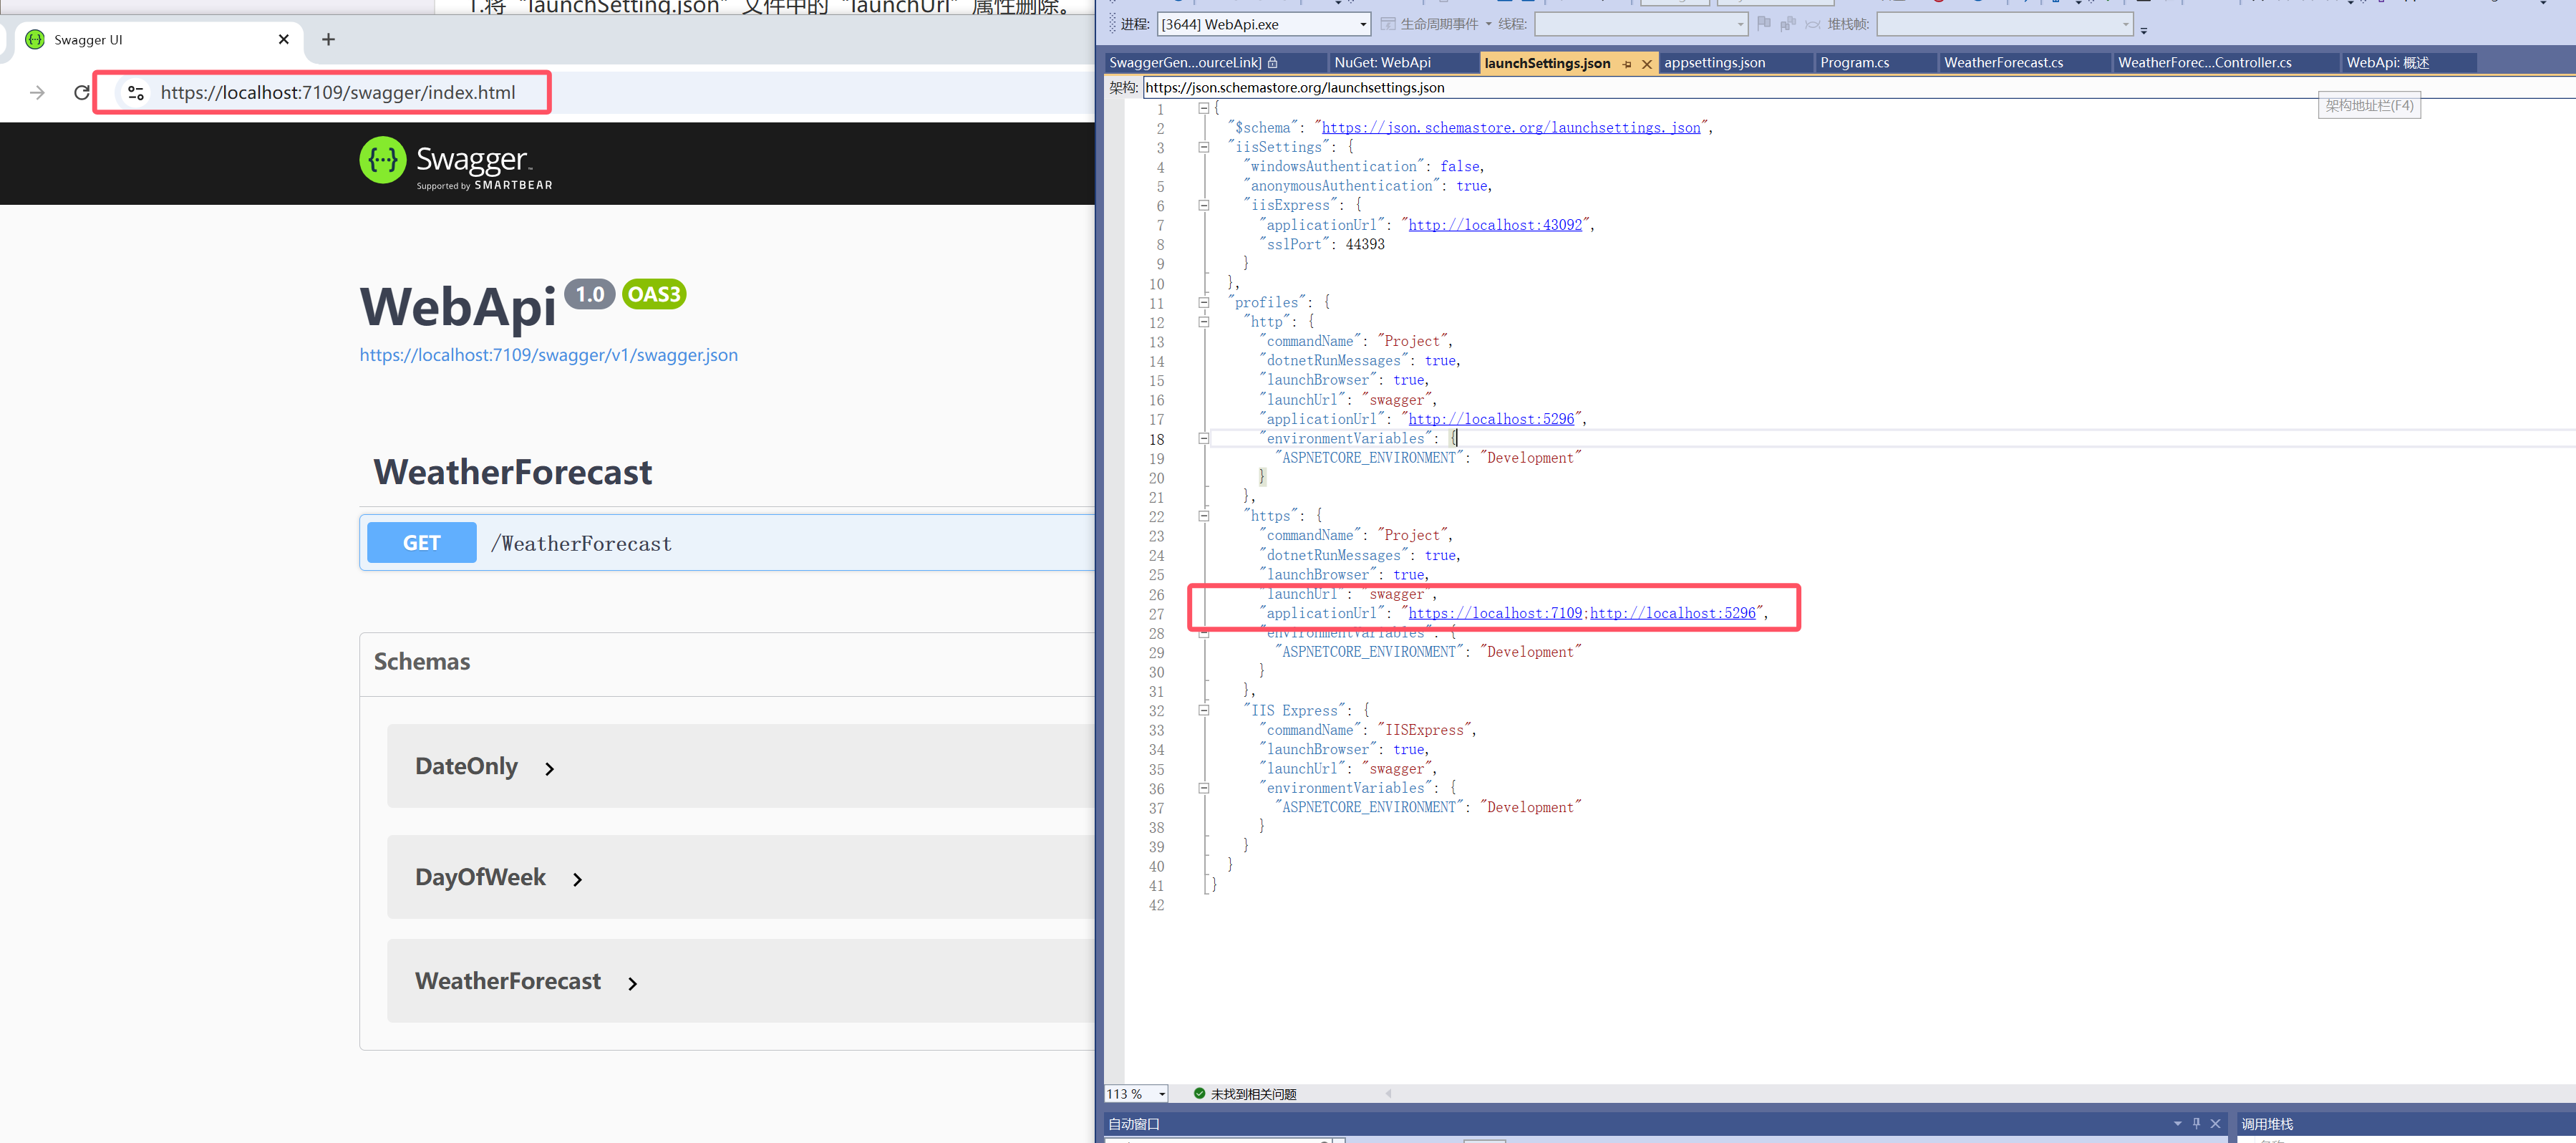The height and width of the screenshot is (1143, 2576).
Task: Open a new browser tab
Action: tap(328, 40)
